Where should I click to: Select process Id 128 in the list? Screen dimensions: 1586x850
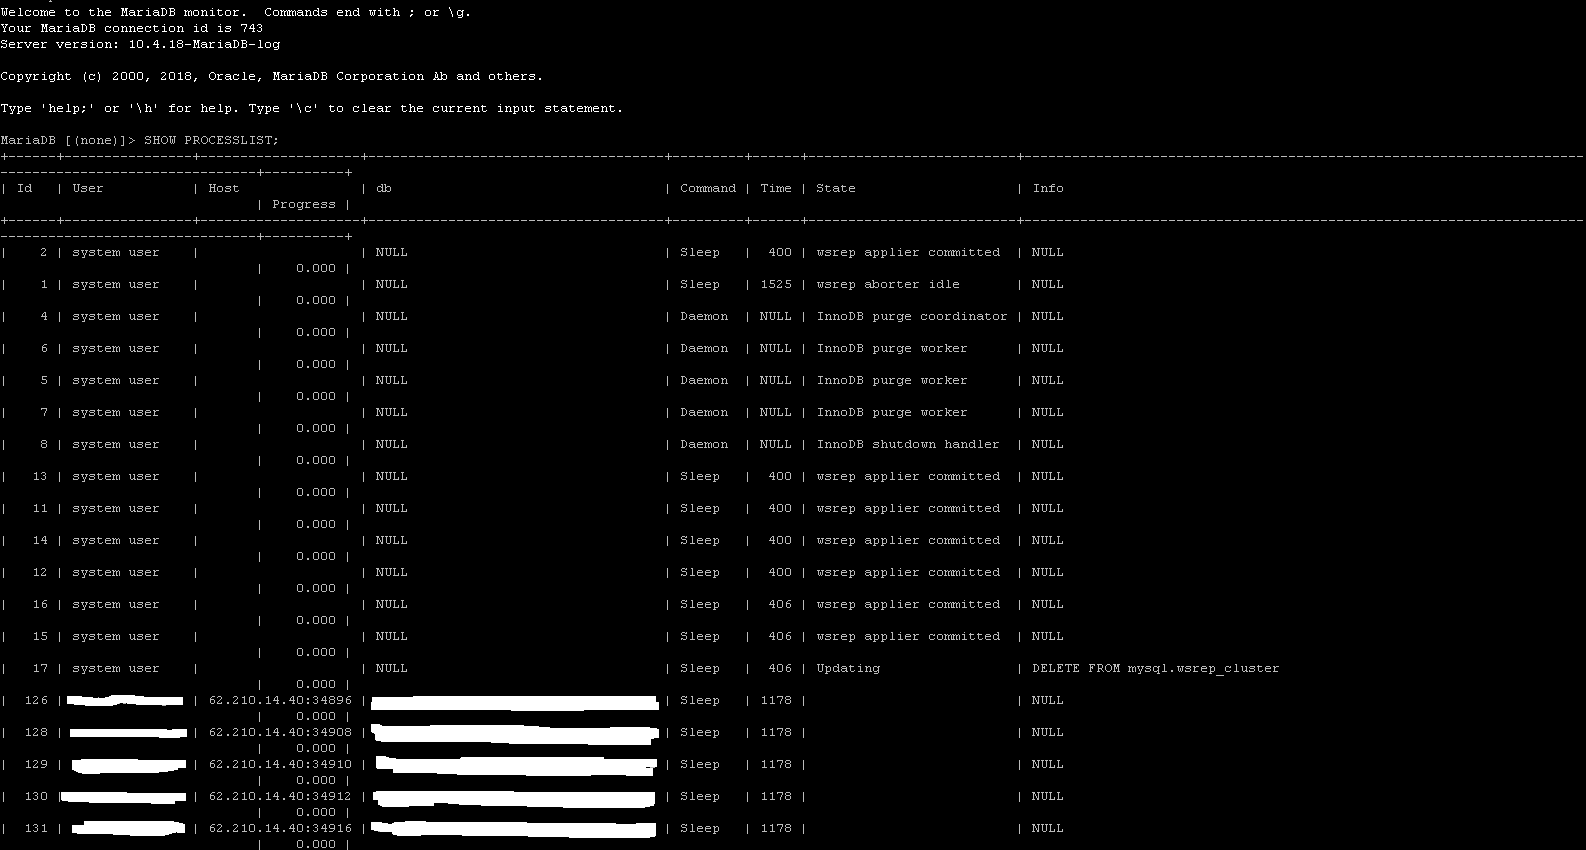click(36, 732)
